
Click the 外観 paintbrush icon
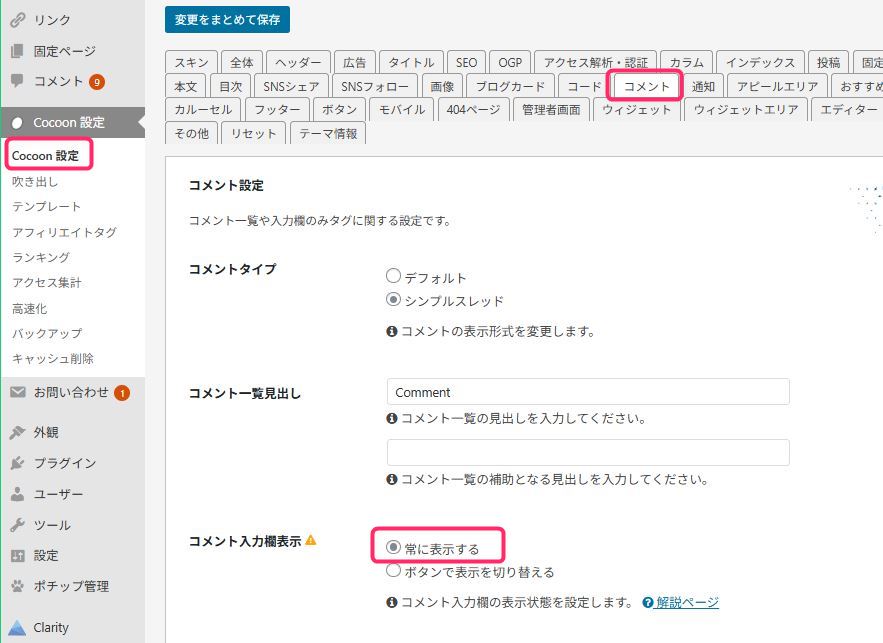17,432
